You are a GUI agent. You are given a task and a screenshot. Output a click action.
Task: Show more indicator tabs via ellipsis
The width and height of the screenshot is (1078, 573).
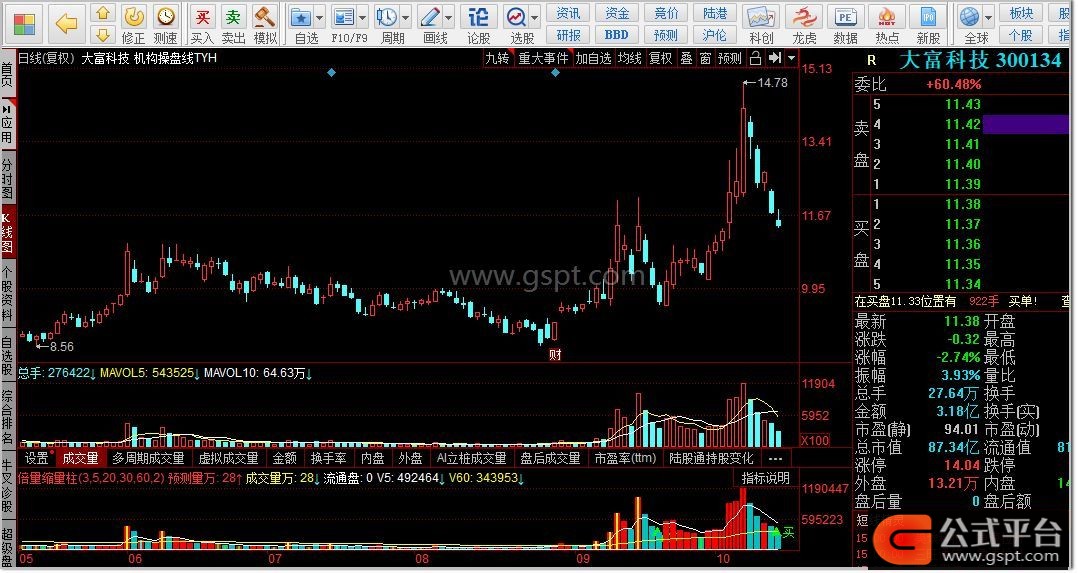776,458
